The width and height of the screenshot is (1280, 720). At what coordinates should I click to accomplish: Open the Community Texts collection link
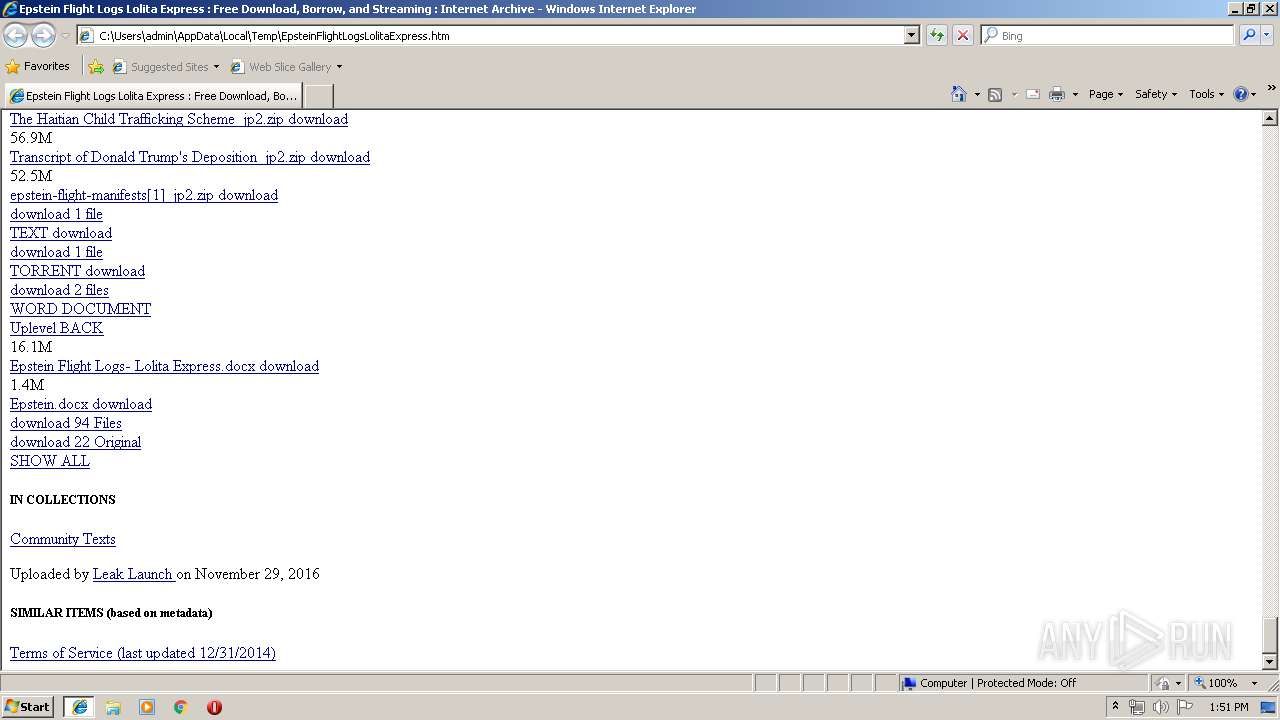(63, 539)
